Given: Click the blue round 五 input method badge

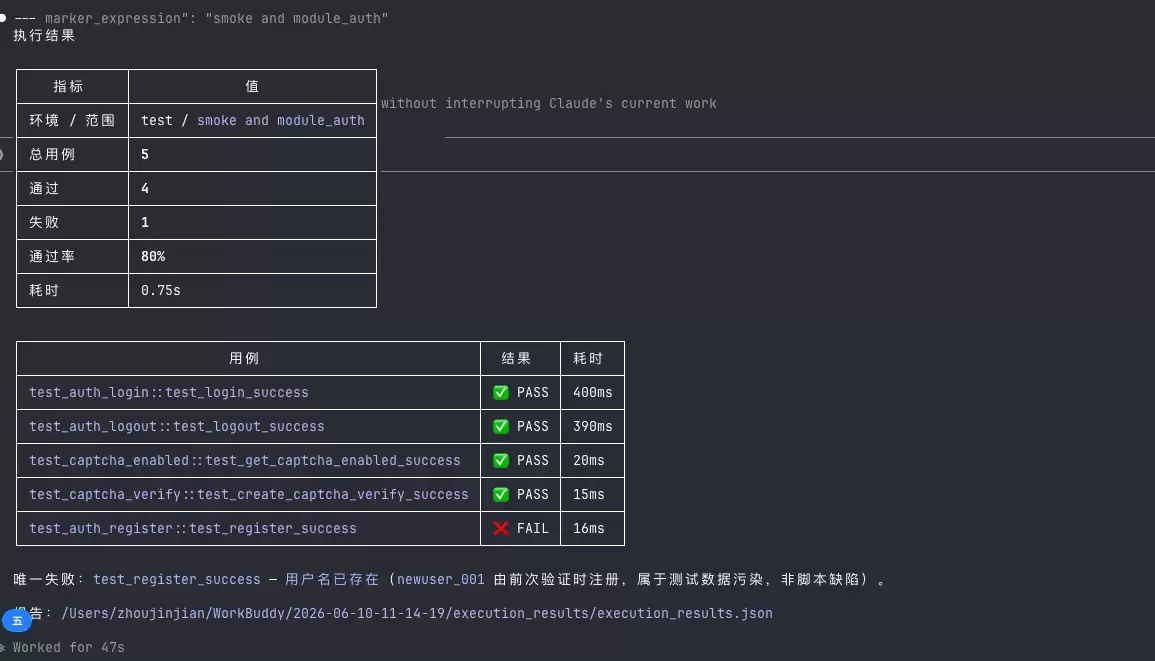Looking at the screenshot, I should pyautogui.click(x=17, y=620).
